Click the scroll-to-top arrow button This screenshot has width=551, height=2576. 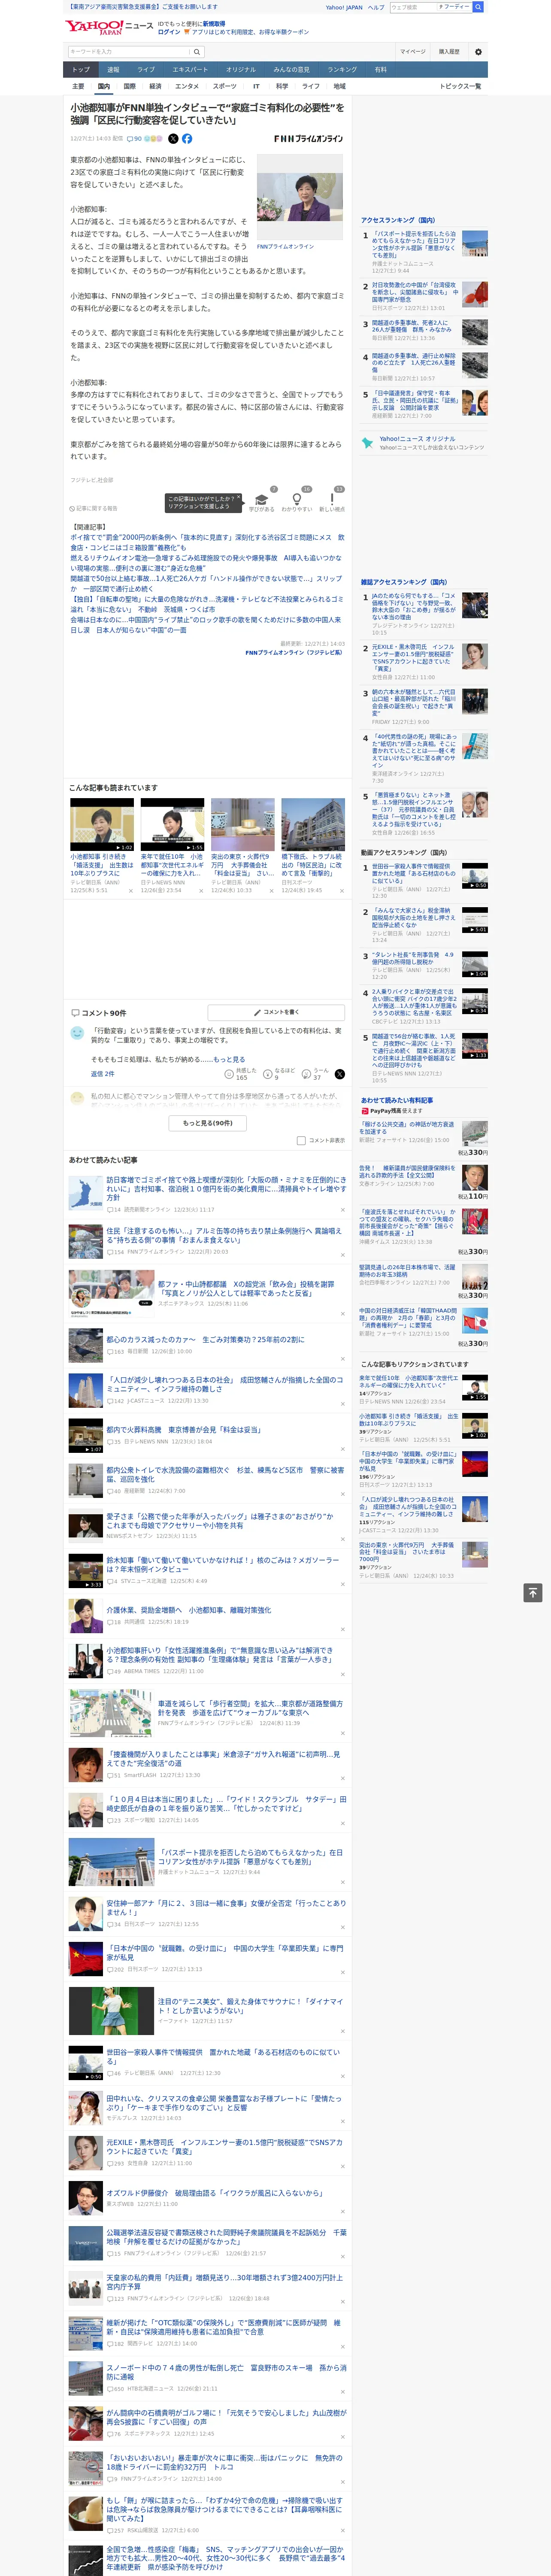[x=533, y=1593]
